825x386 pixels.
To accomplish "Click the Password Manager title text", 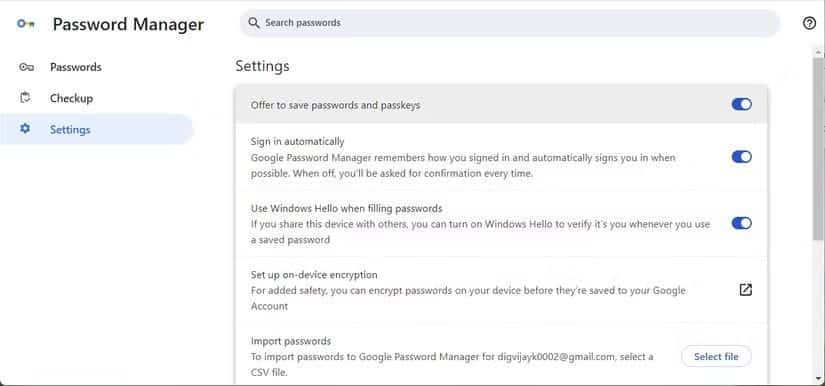I will pyautogui.click(x=128, y=24).
